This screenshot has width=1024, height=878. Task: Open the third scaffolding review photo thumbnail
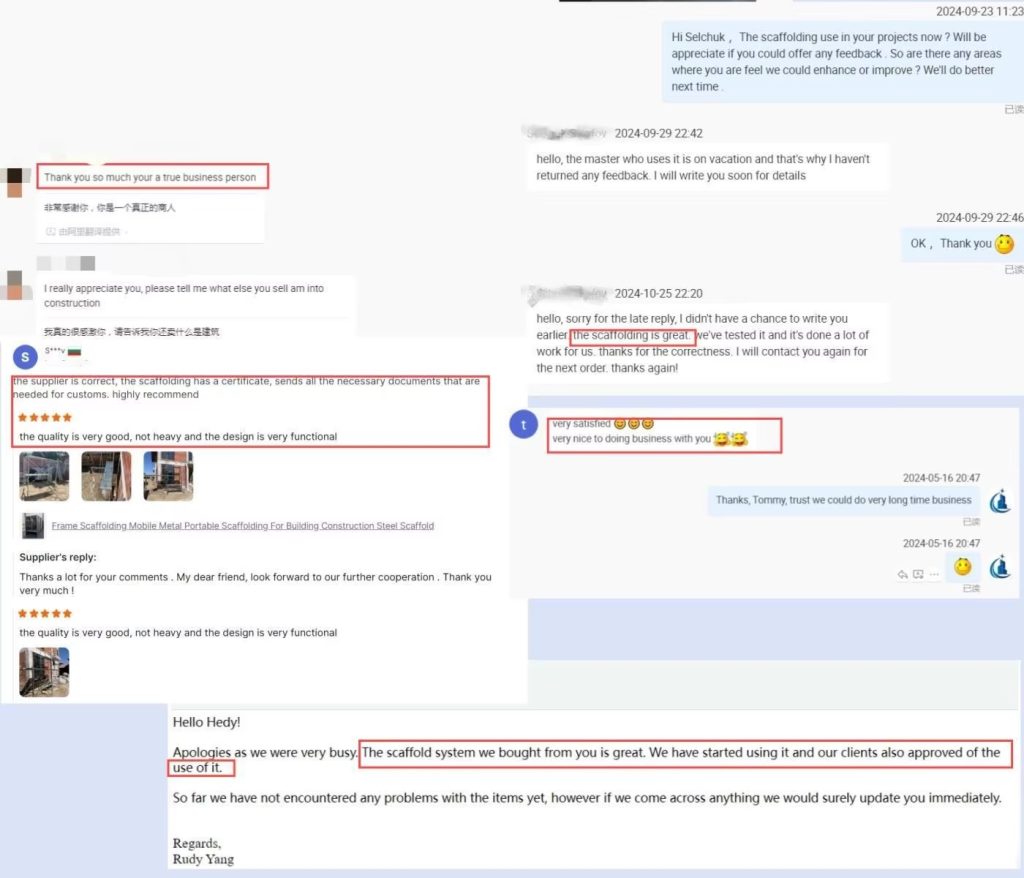click(168, 476)
